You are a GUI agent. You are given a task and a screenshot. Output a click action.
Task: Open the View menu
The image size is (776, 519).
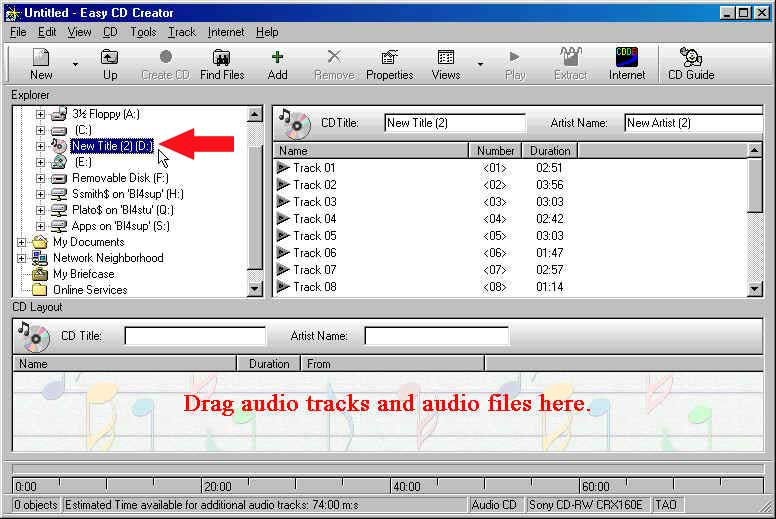click(x=79, y=32)
